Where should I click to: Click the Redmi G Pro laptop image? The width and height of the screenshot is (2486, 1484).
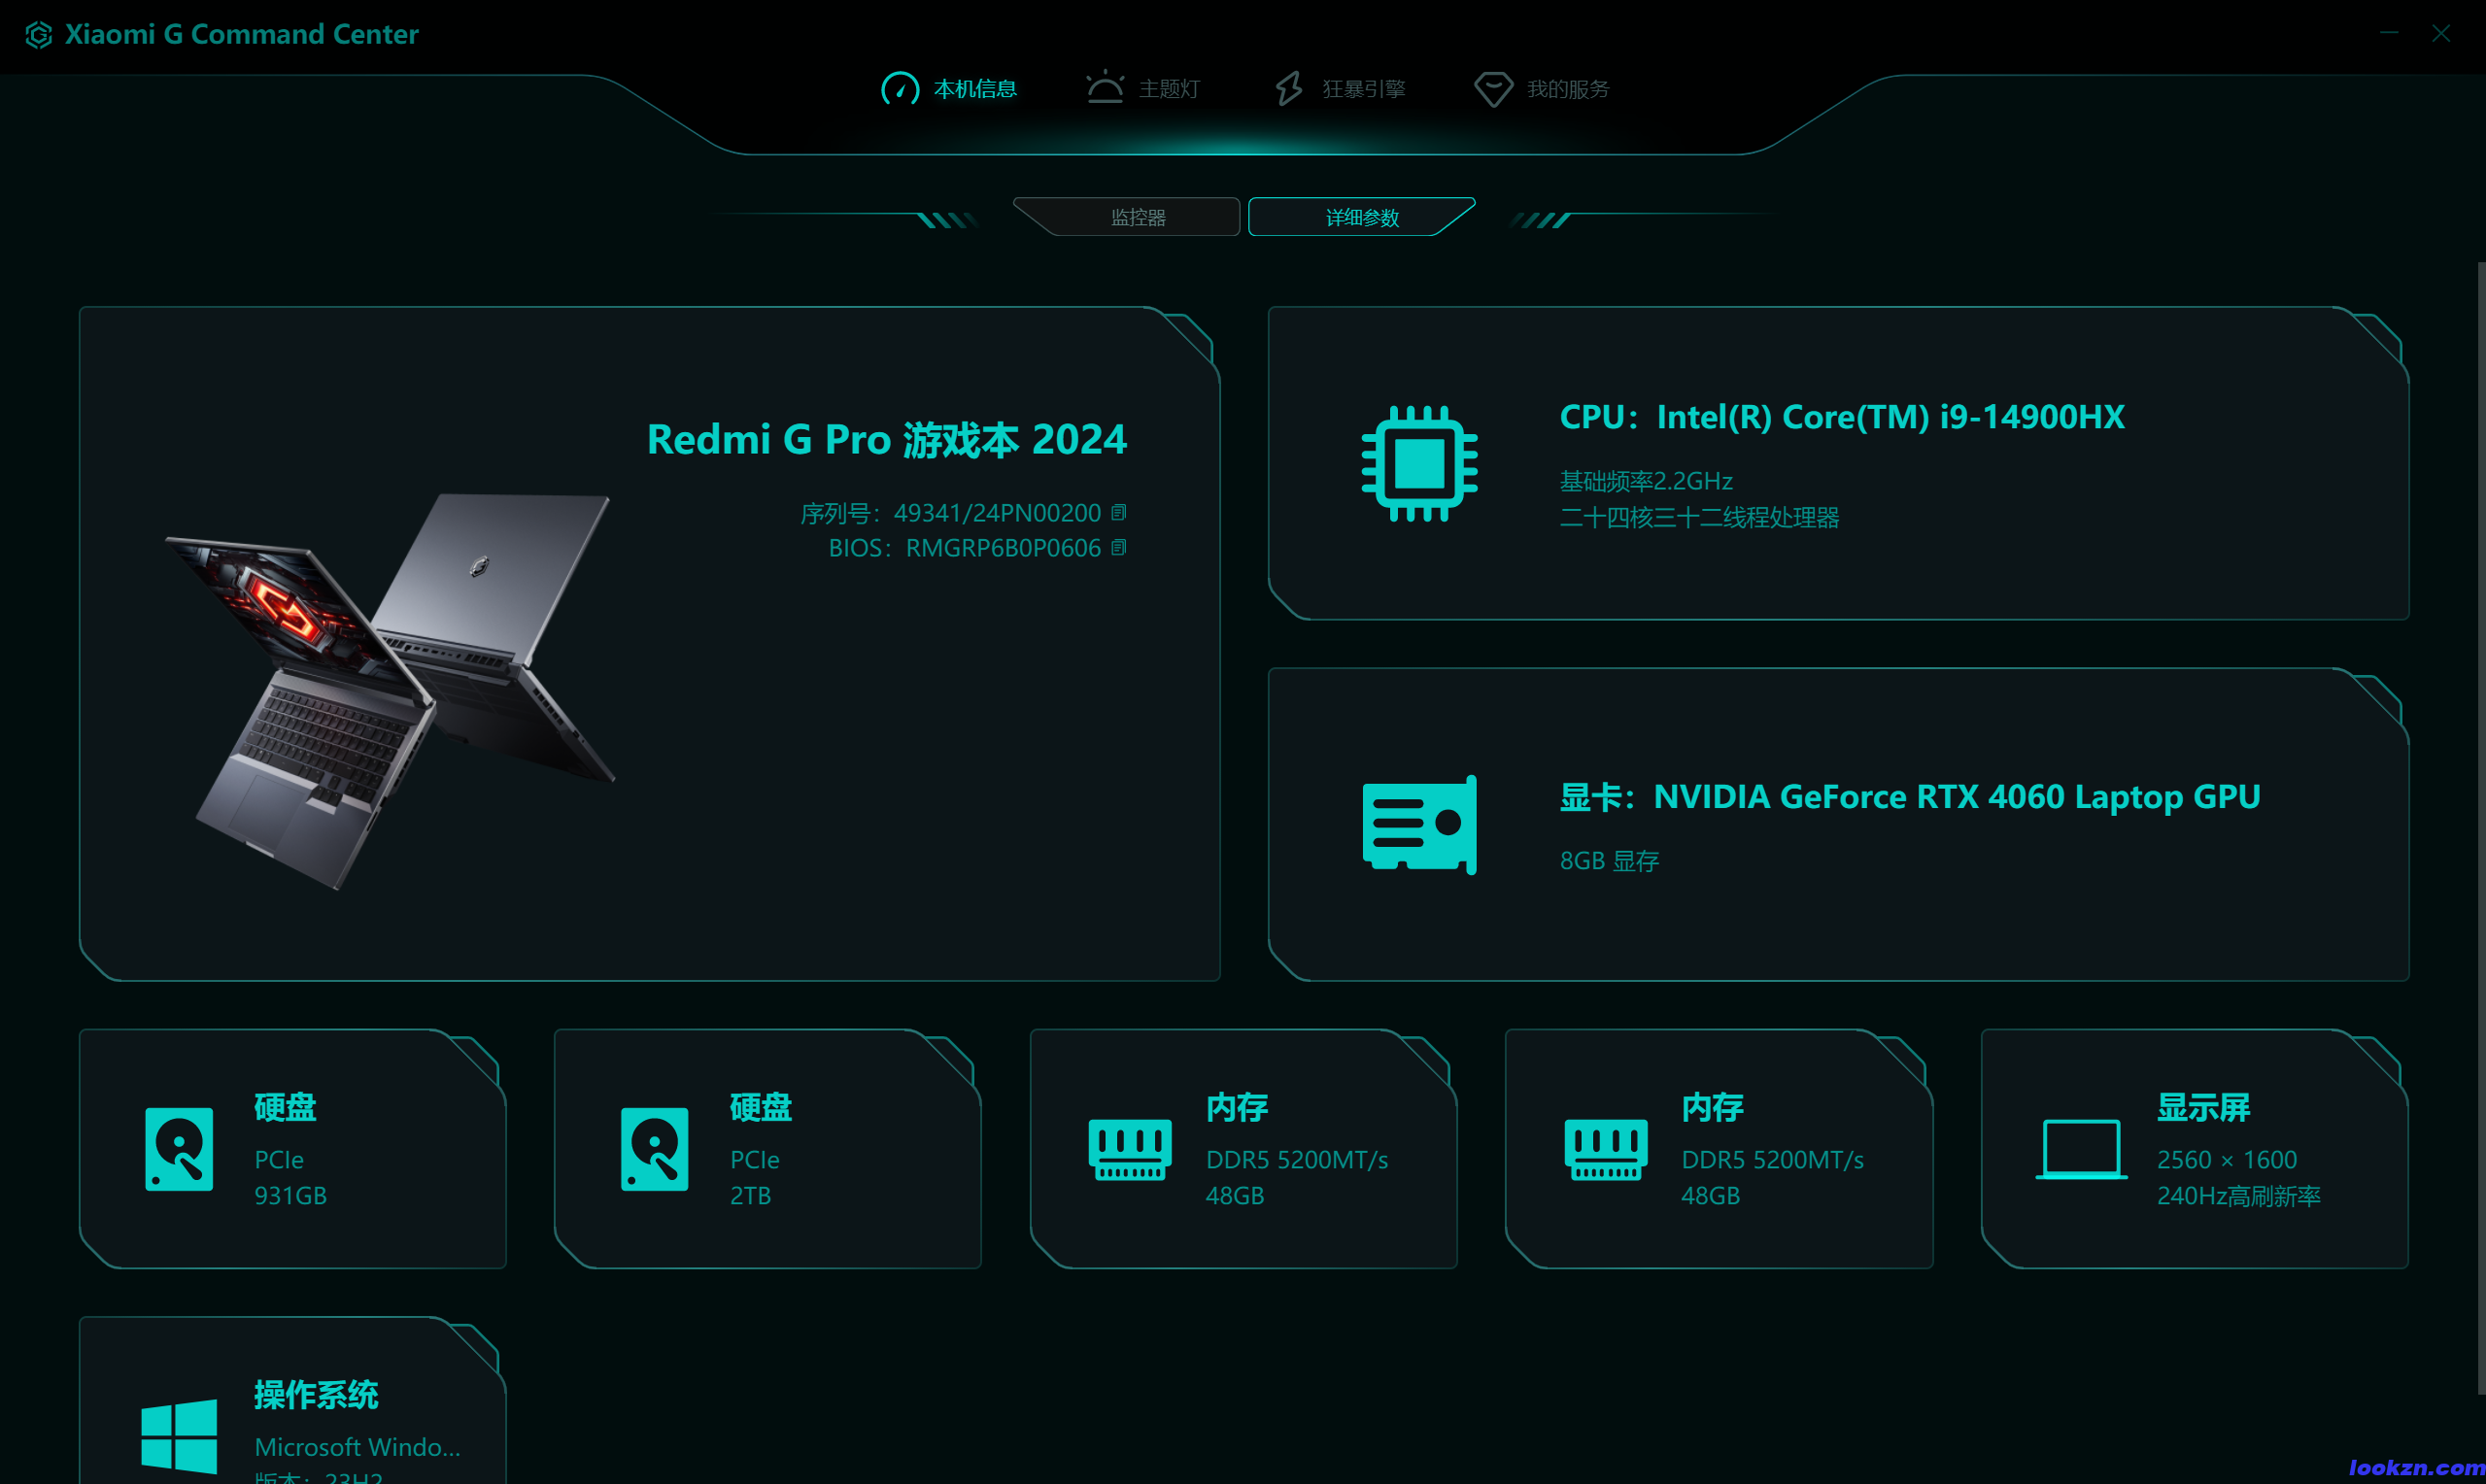pos(390,690)
